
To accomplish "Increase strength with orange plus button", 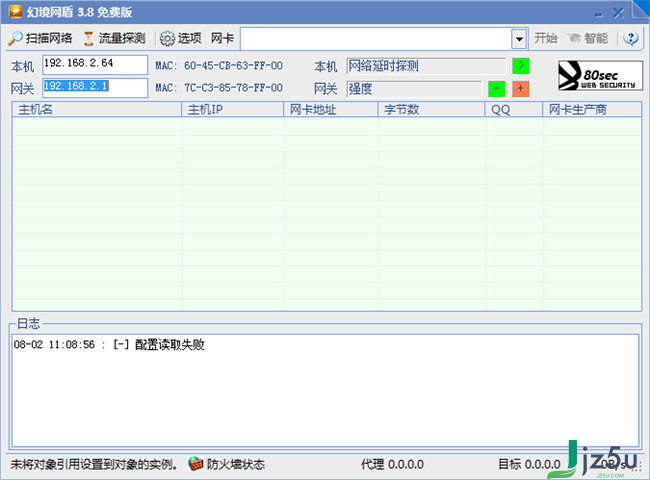I will 521,89.
